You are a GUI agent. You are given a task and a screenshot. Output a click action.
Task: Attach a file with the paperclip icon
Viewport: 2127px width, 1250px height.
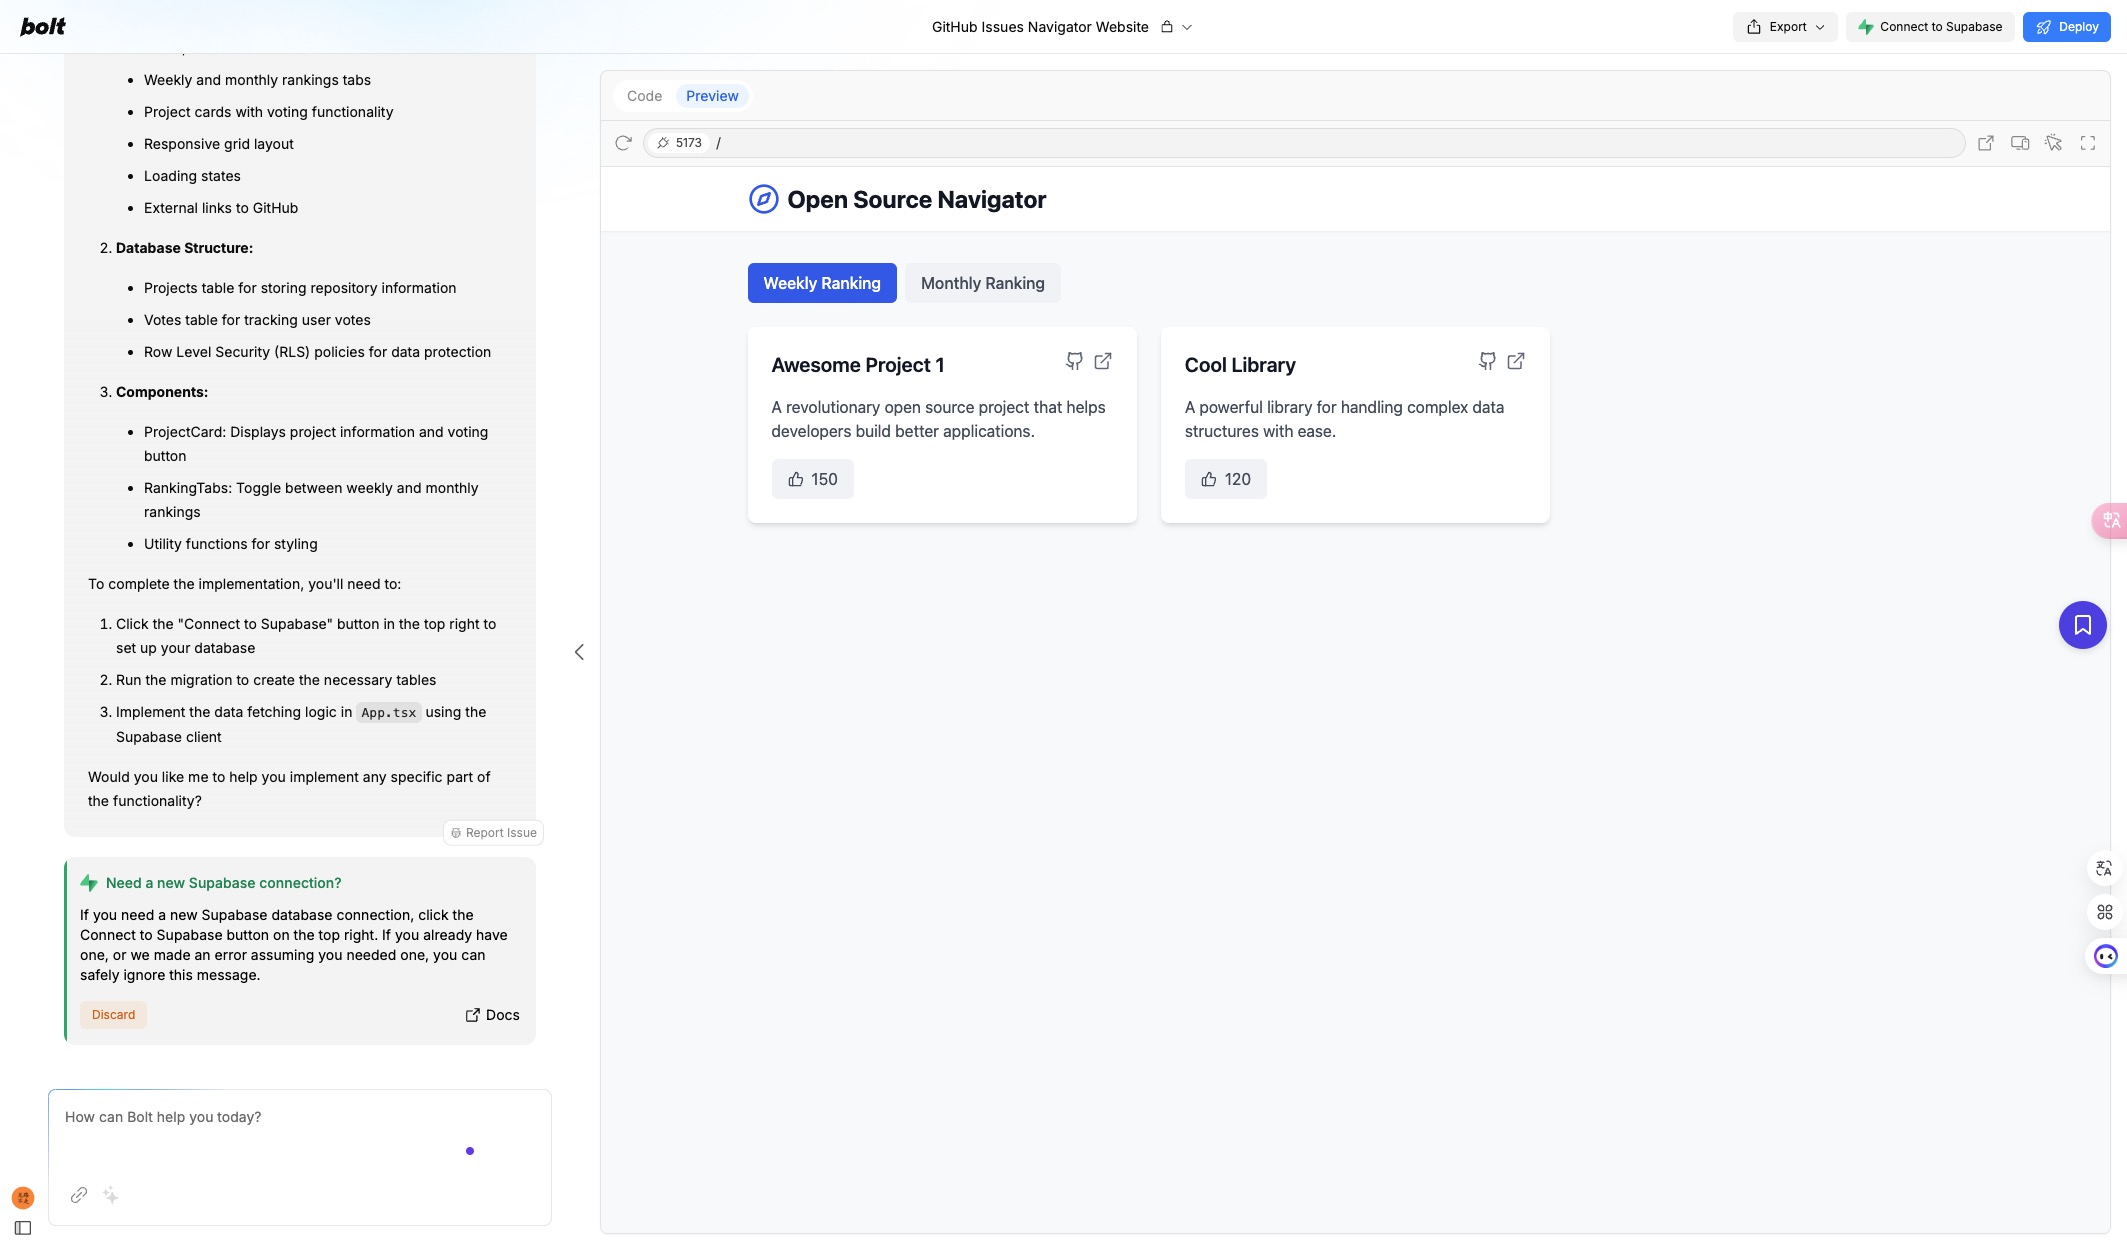pyautogui.click(x=79, y=1195)
